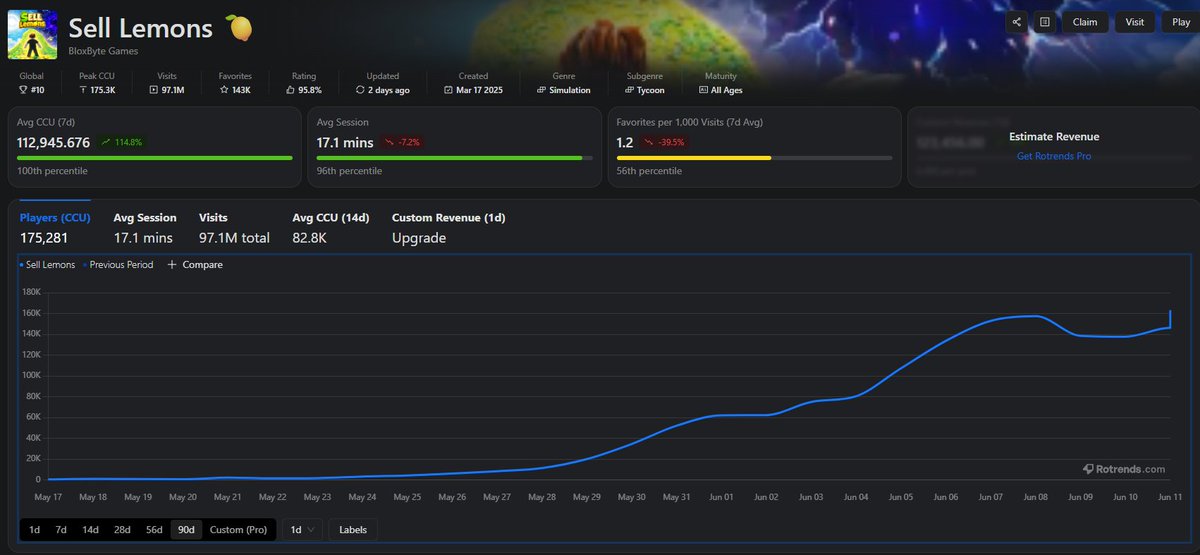Screen dimensions: 1200x555
Task: Click the plus Compare button
Action: (x=195, y=265)
